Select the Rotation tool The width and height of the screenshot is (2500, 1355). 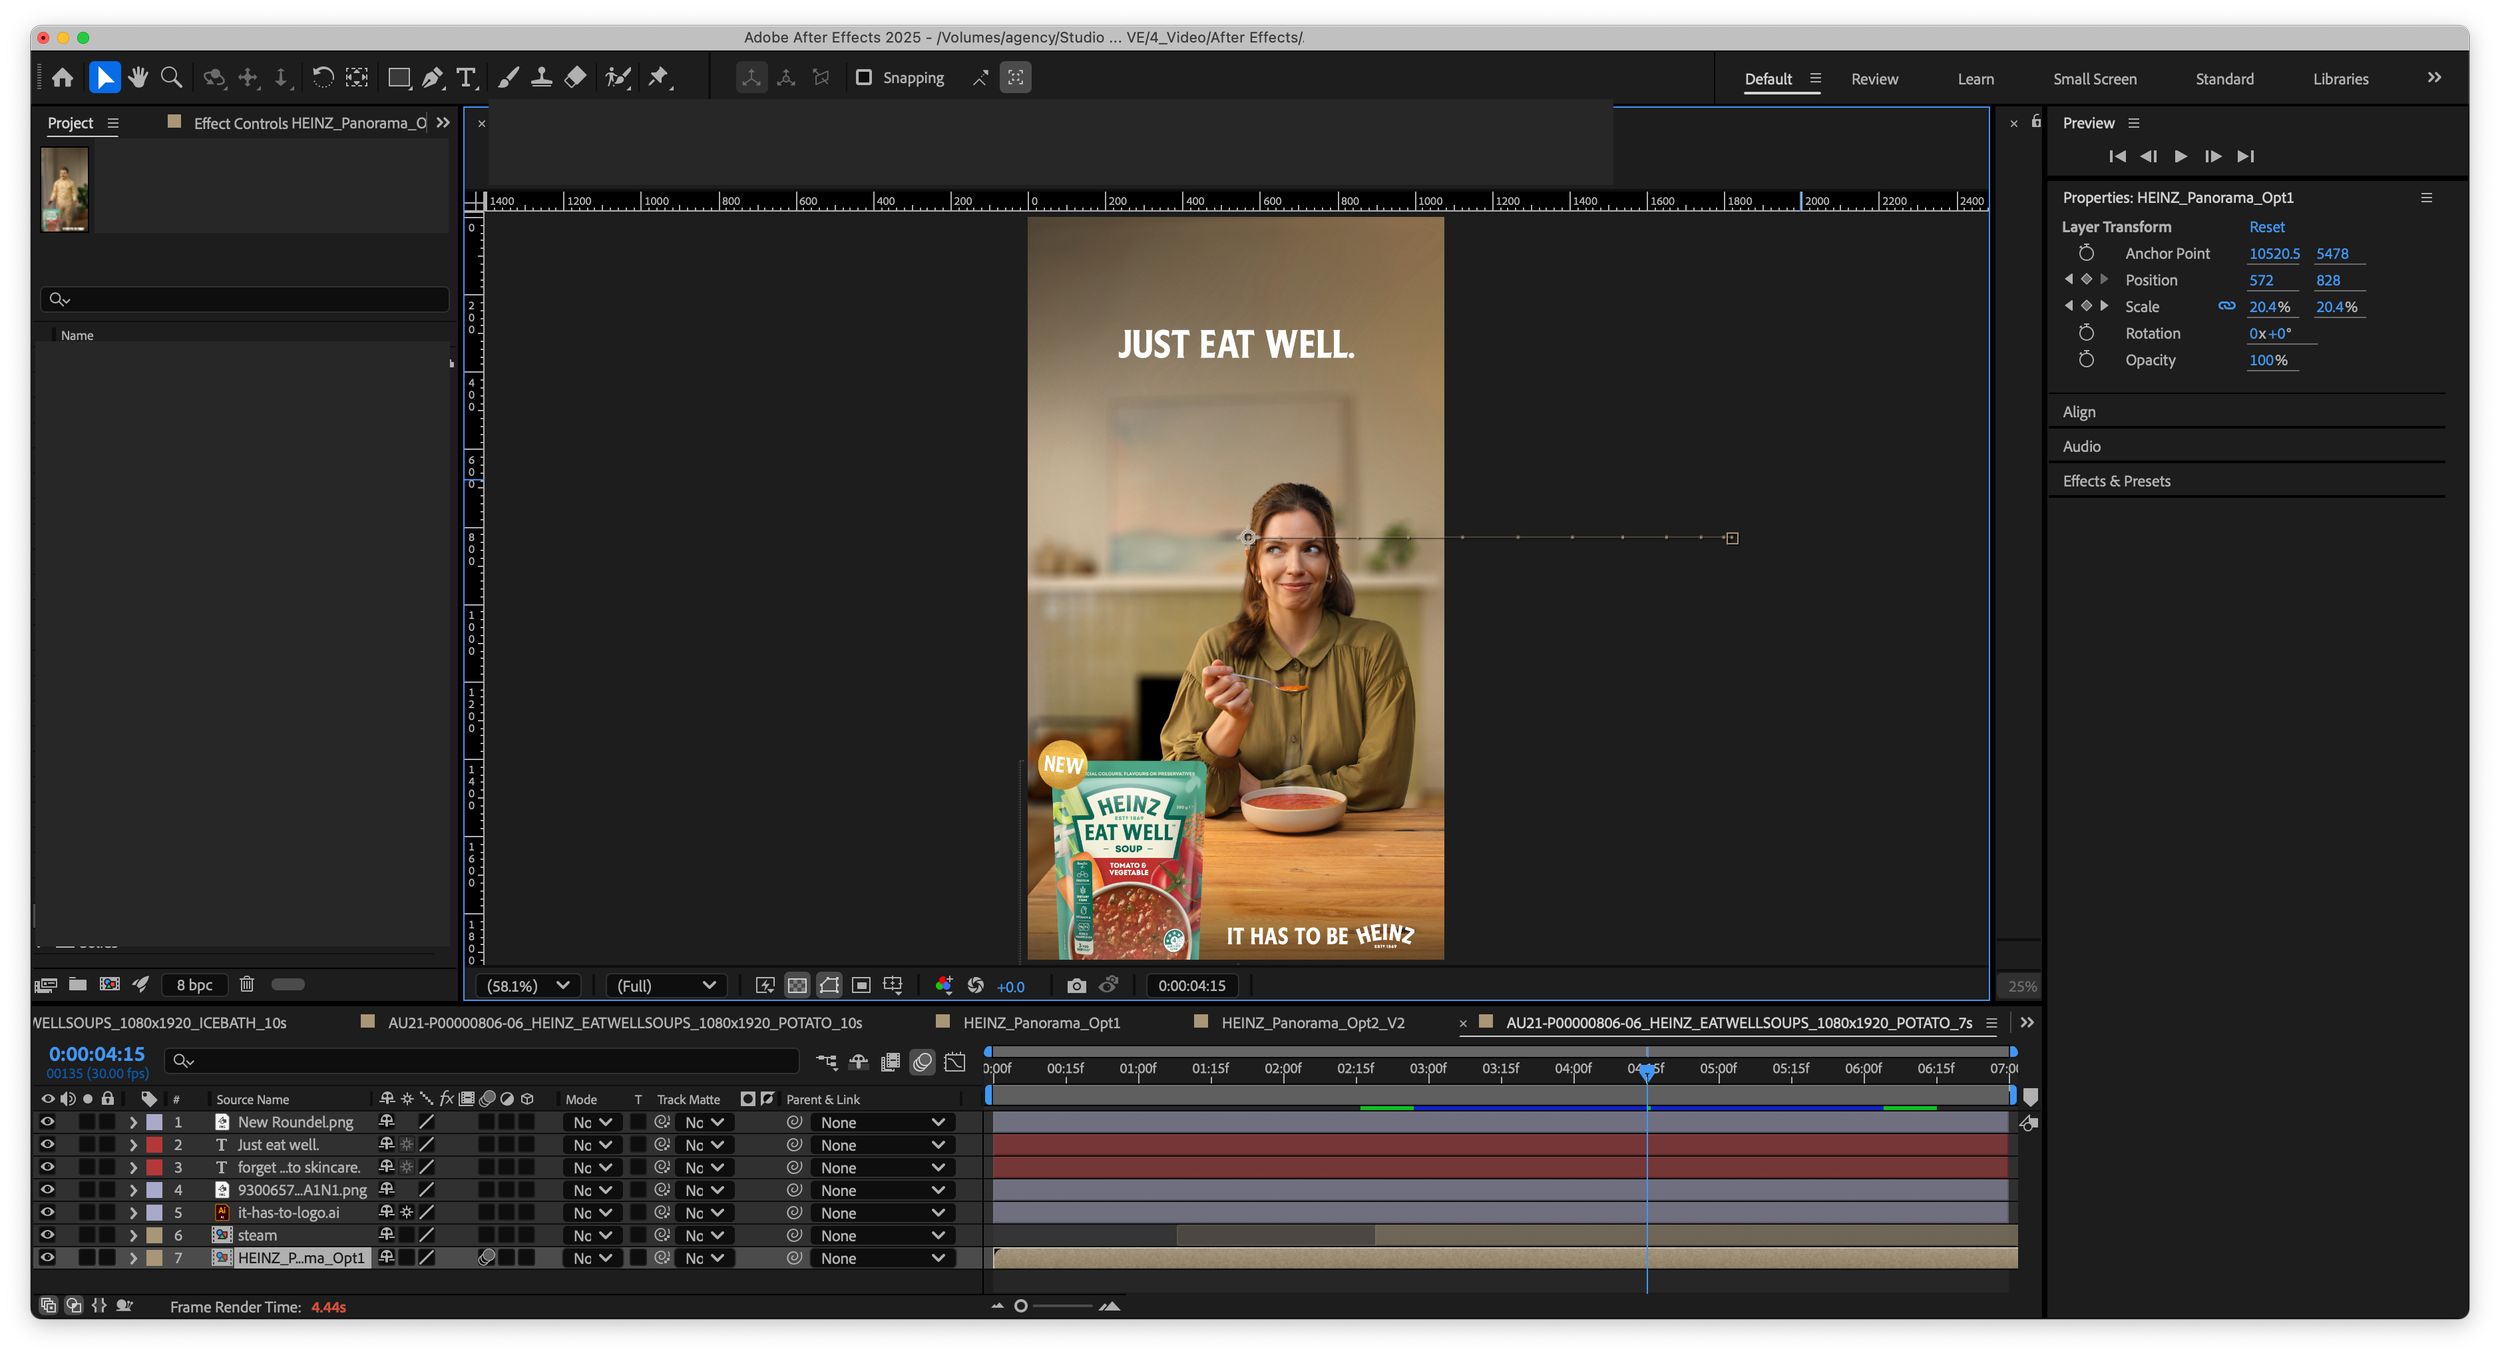[x=322, y=77]
